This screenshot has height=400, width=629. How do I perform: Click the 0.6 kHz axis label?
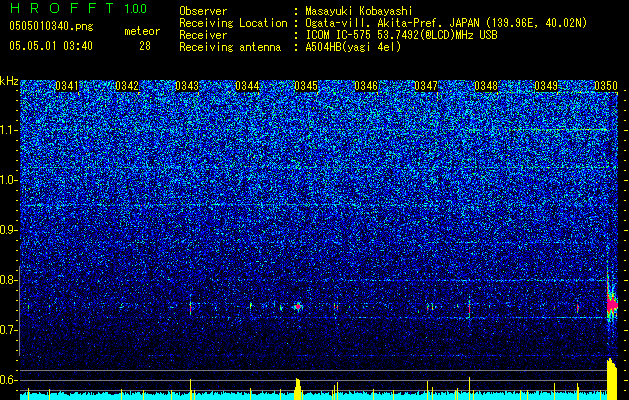pos(9,380)
